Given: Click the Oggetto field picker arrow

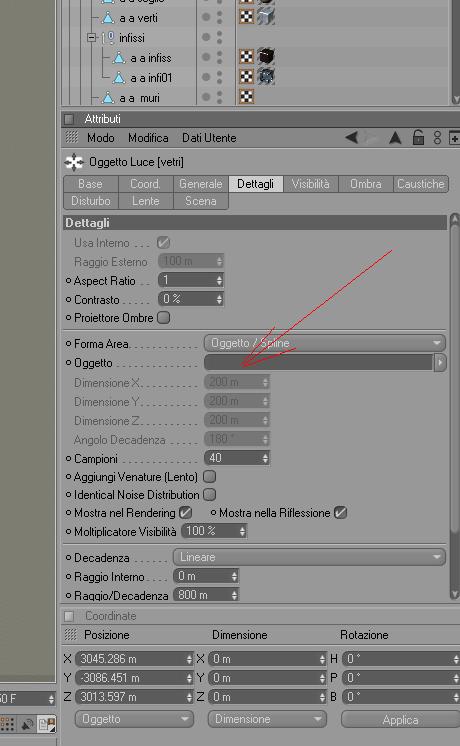Looking at the screenshot, I should point(440,363).
